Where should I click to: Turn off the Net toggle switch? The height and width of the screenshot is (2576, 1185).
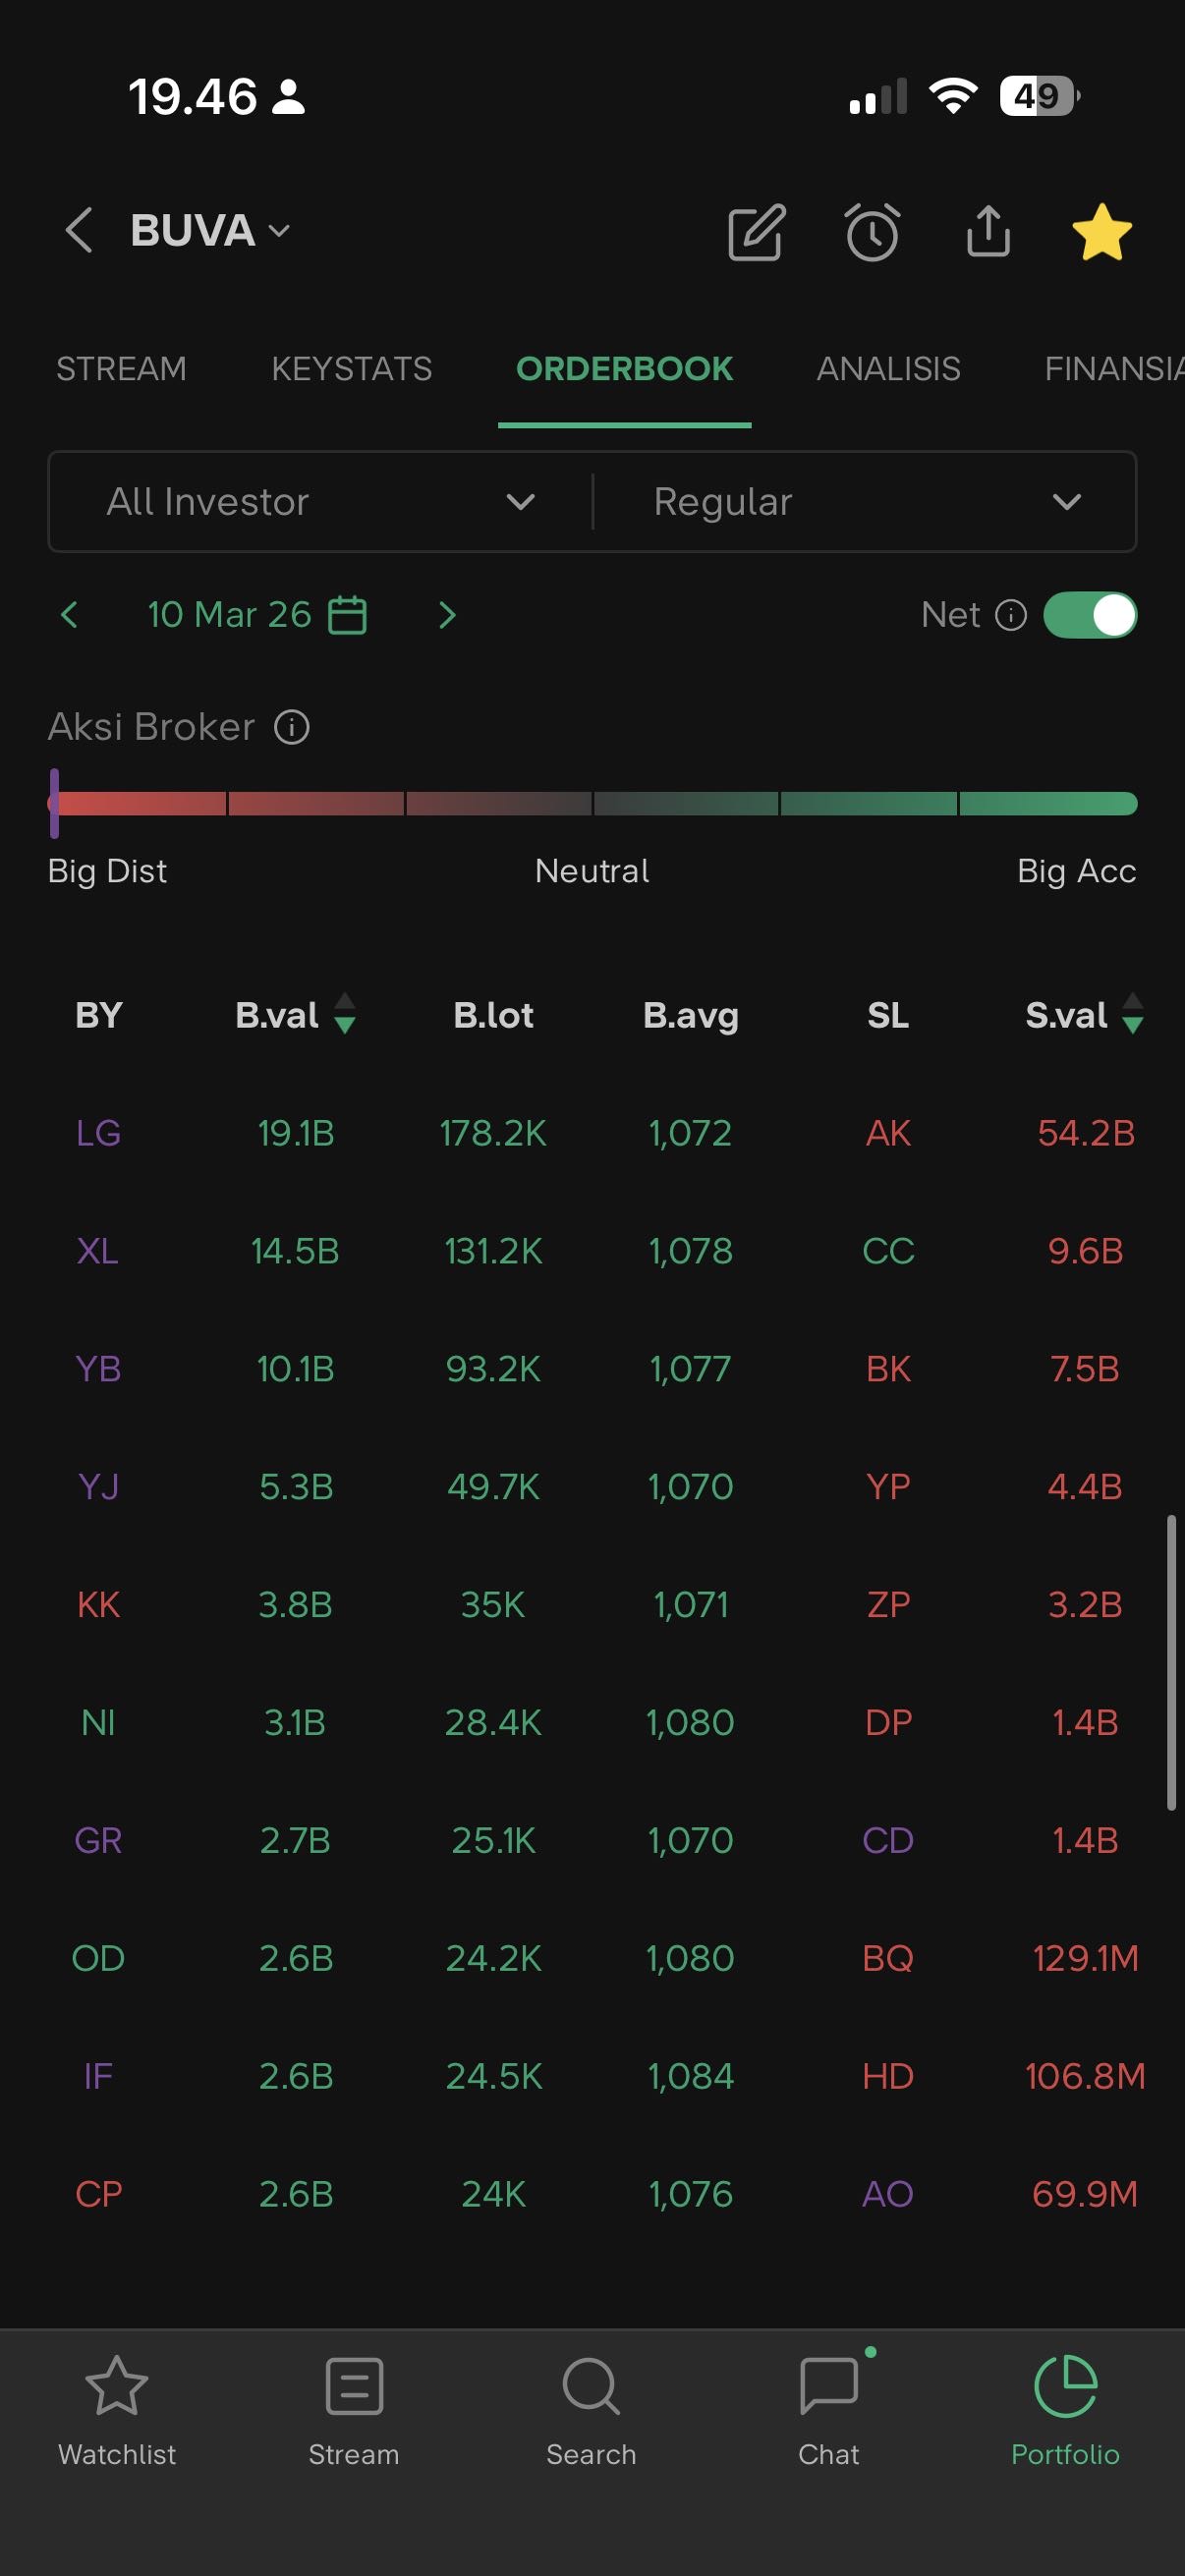1089,615
